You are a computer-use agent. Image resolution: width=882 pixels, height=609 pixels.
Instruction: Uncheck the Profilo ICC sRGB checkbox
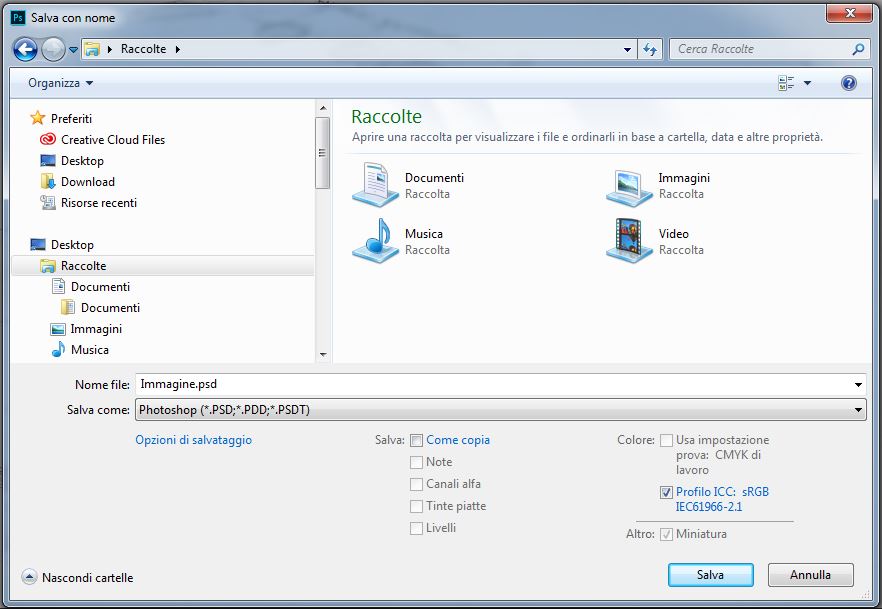666,492
